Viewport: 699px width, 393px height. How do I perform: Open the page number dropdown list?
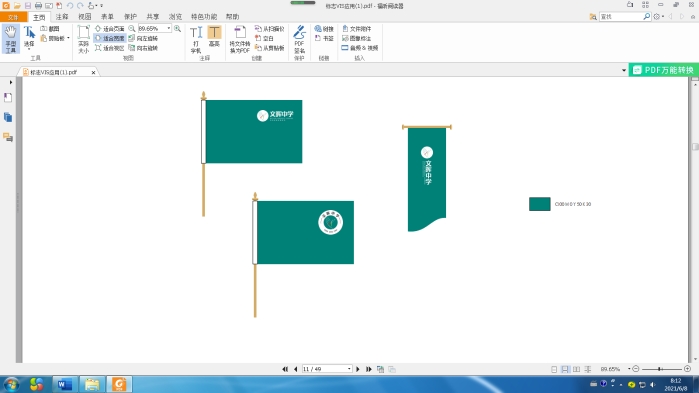click(349, 369)
